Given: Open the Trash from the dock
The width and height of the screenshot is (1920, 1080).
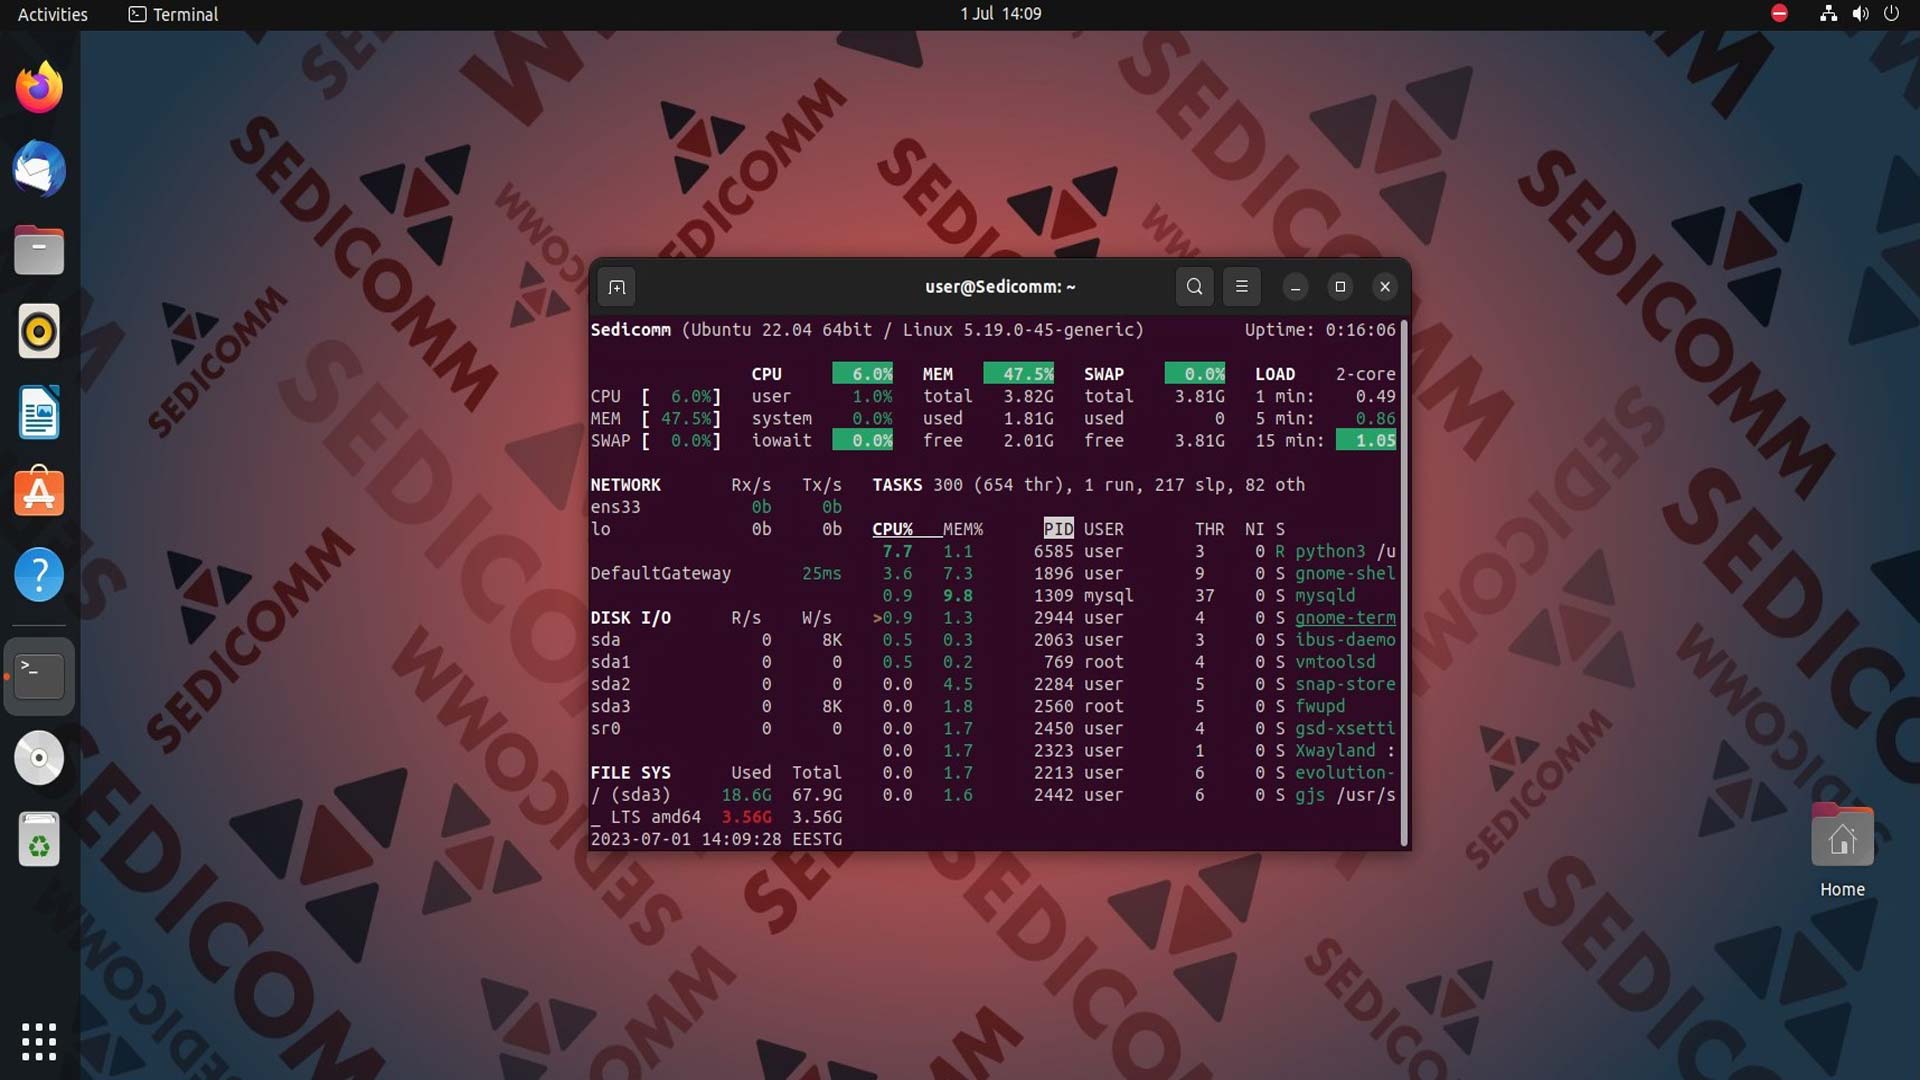Looking at the screenshot, I should pos(39,839).
